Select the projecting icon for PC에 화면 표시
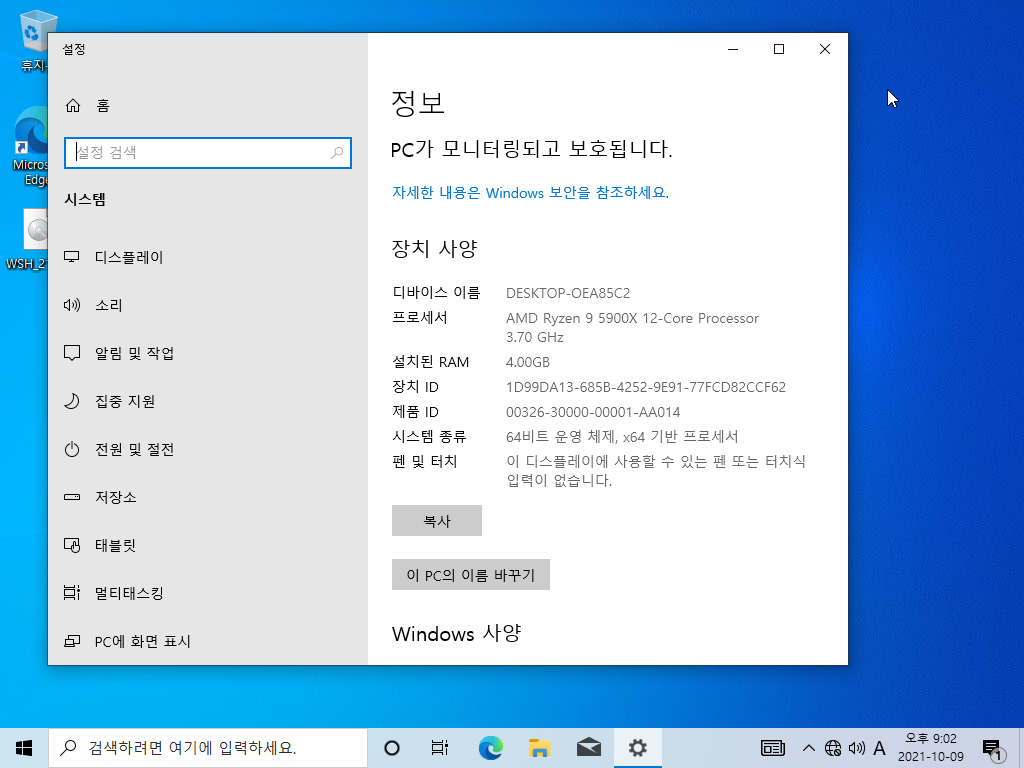Image resolution: width=1024 pixels, height=768 pixels. [x=72, y=641]
